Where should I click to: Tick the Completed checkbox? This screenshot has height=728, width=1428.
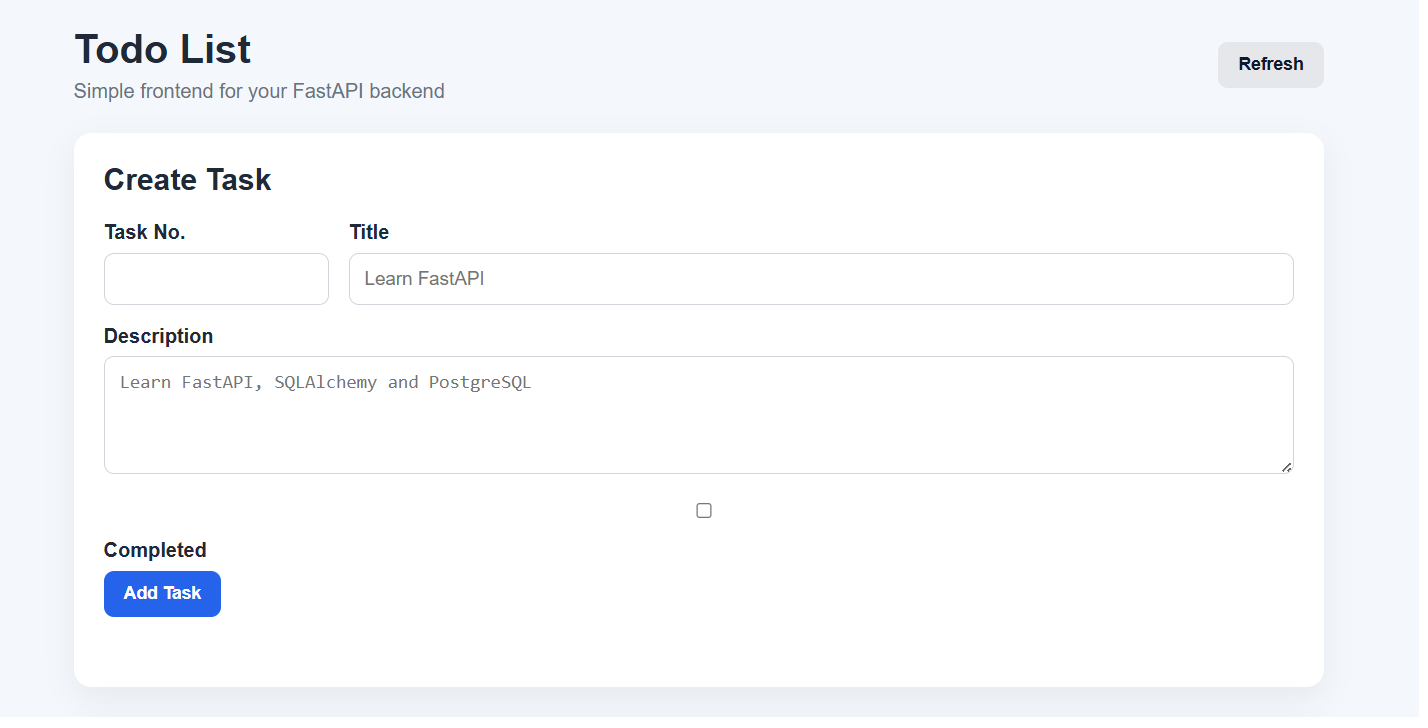[x=704, y=511]
